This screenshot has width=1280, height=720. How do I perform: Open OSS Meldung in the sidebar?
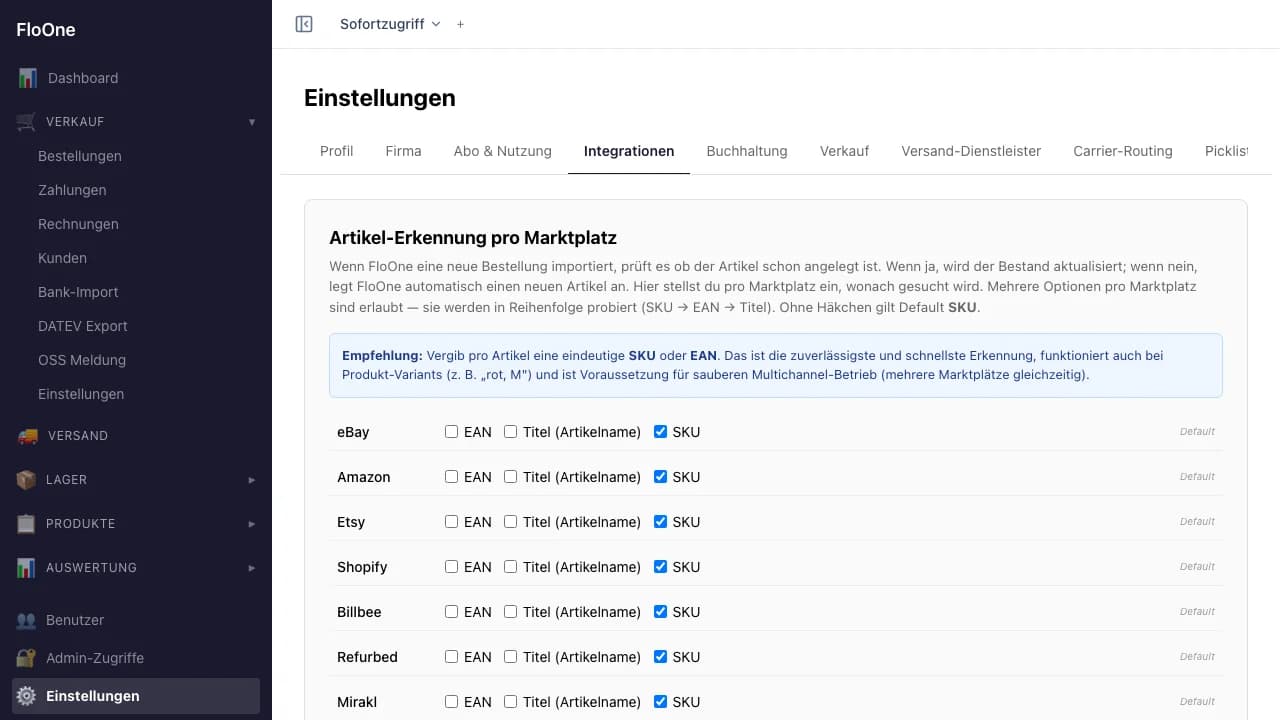tap(82, 360)
